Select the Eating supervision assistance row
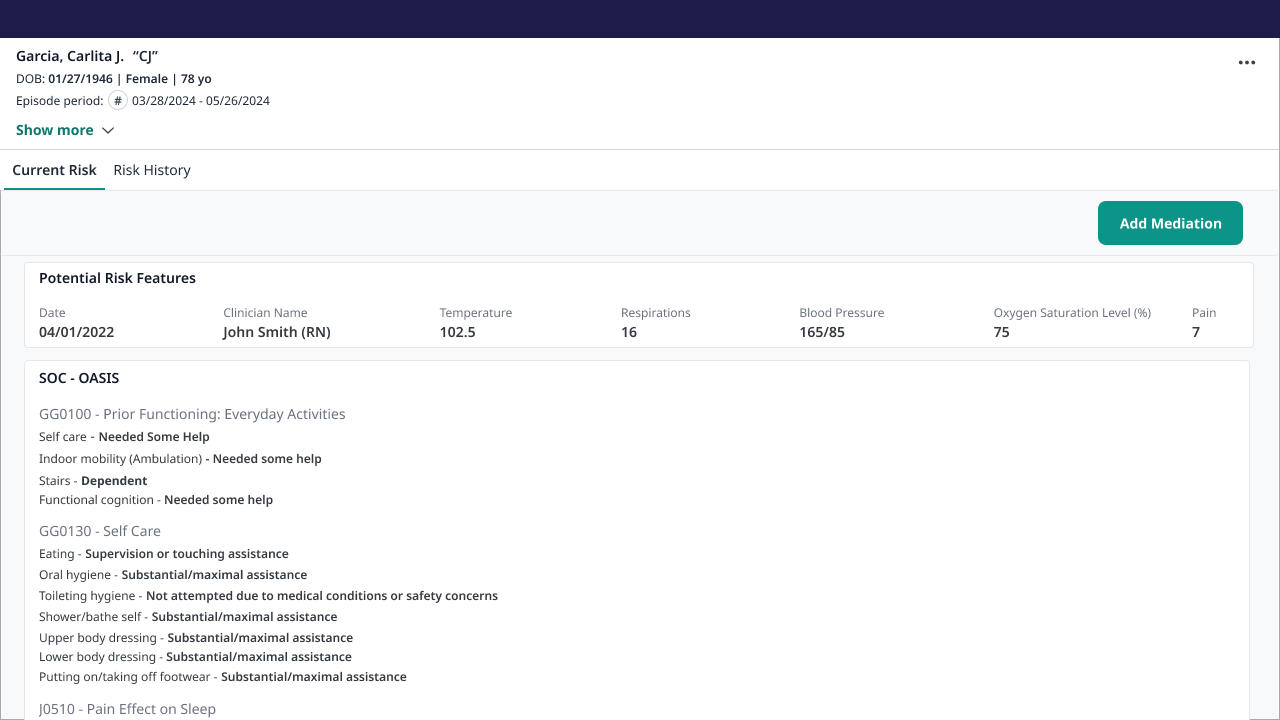Viewport: 1280px width, 720px height. pos(164,554)
